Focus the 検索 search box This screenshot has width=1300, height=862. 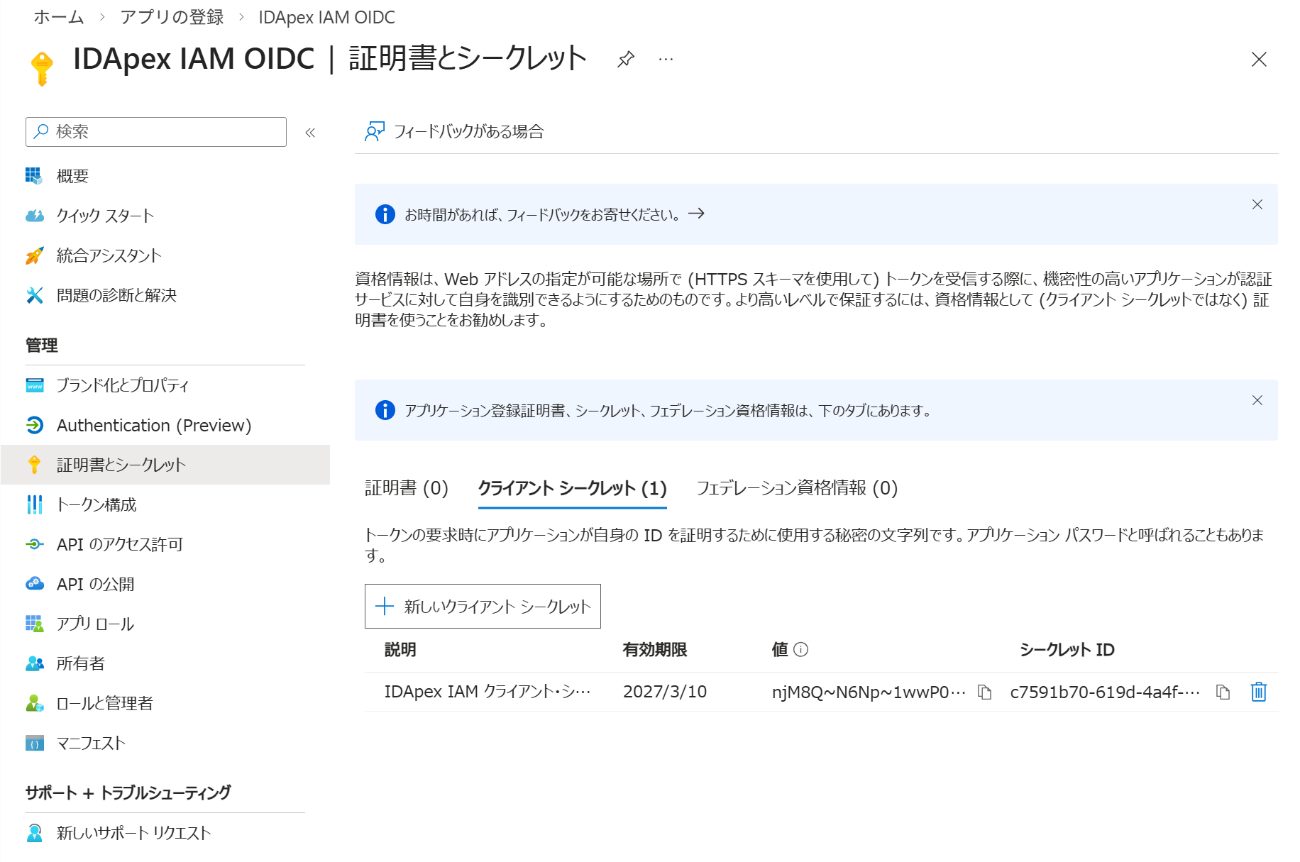156,131
